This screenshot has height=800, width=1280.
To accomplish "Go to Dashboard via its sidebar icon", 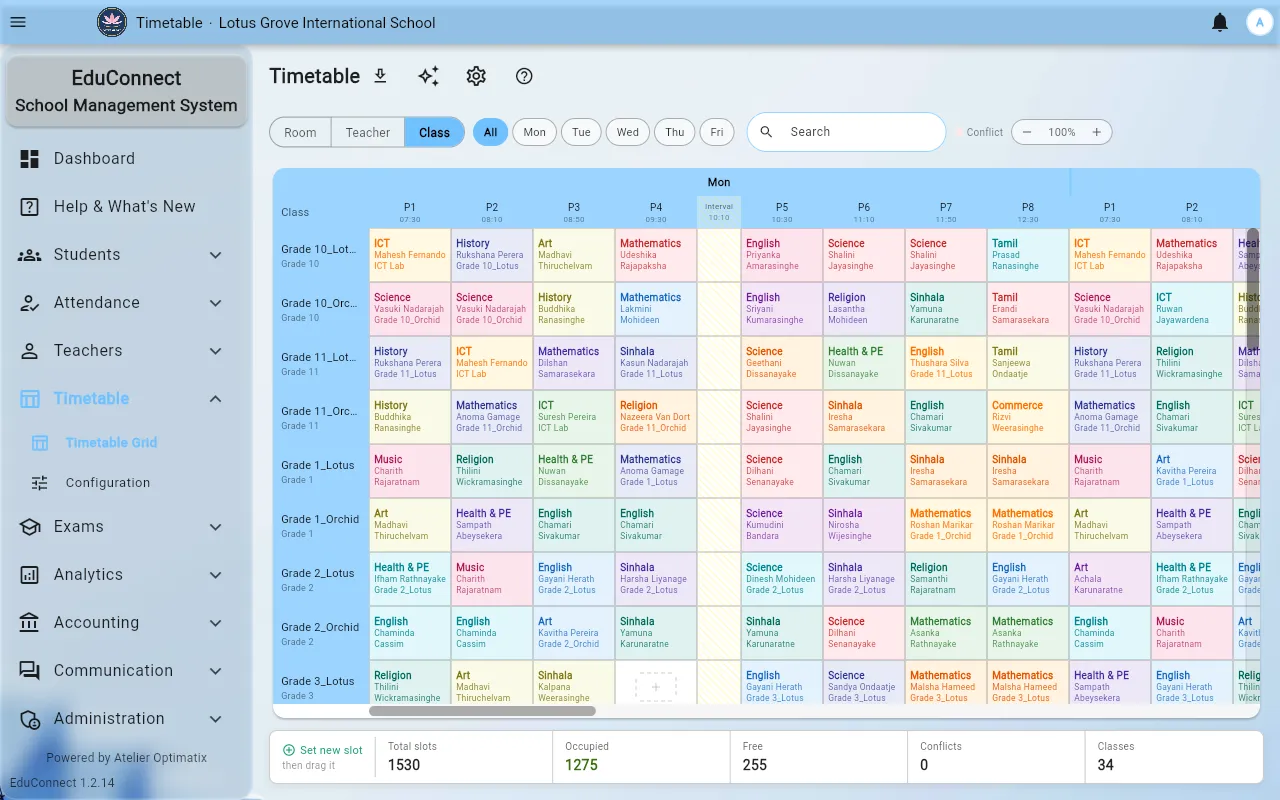I will [30, 158].
